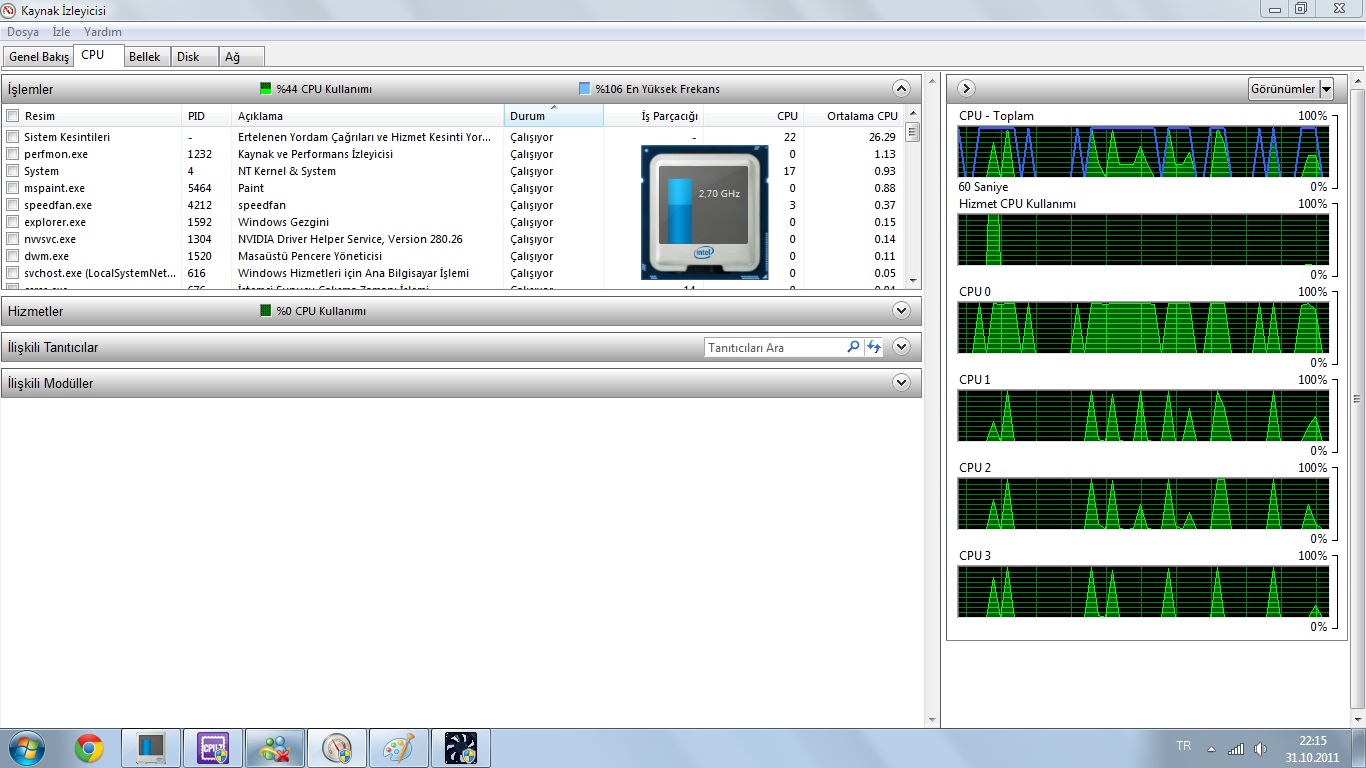Click the Hizmet CPU Kullanımı graph
Screen dimensions: 1366x768
click(1143, 239)
